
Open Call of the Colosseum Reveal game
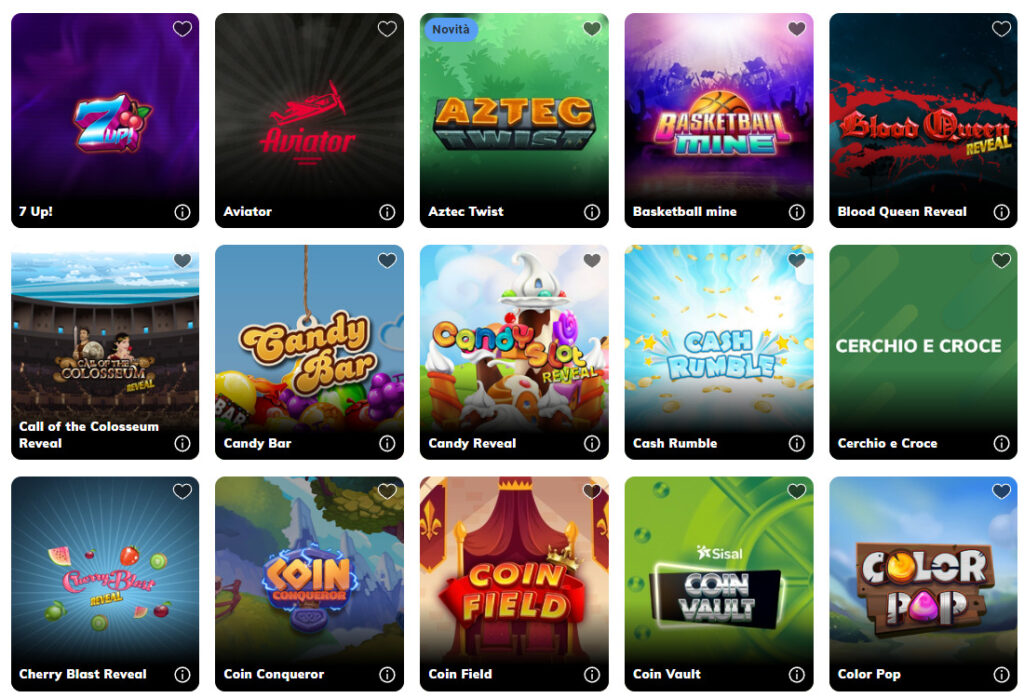pos(105,352)
